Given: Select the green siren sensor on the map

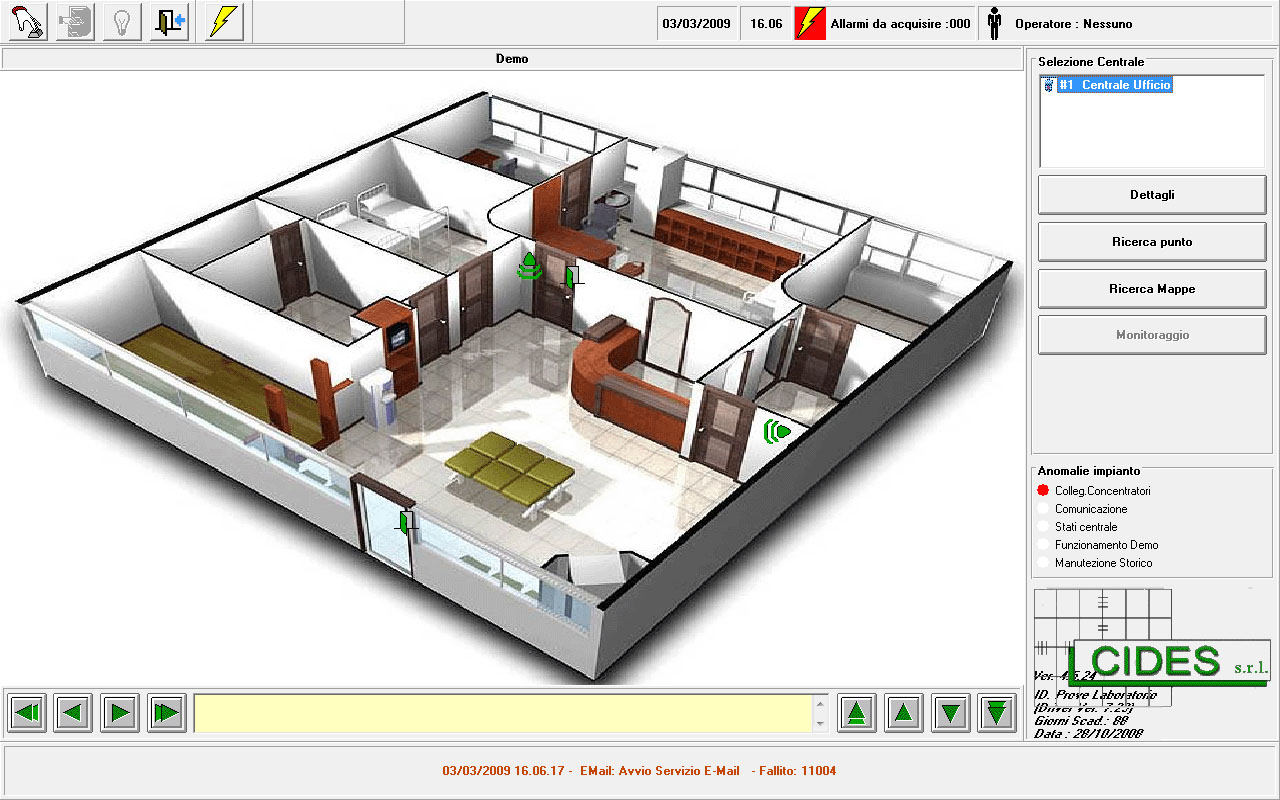Looking at the screenshot, I should (x=529, y=266).
